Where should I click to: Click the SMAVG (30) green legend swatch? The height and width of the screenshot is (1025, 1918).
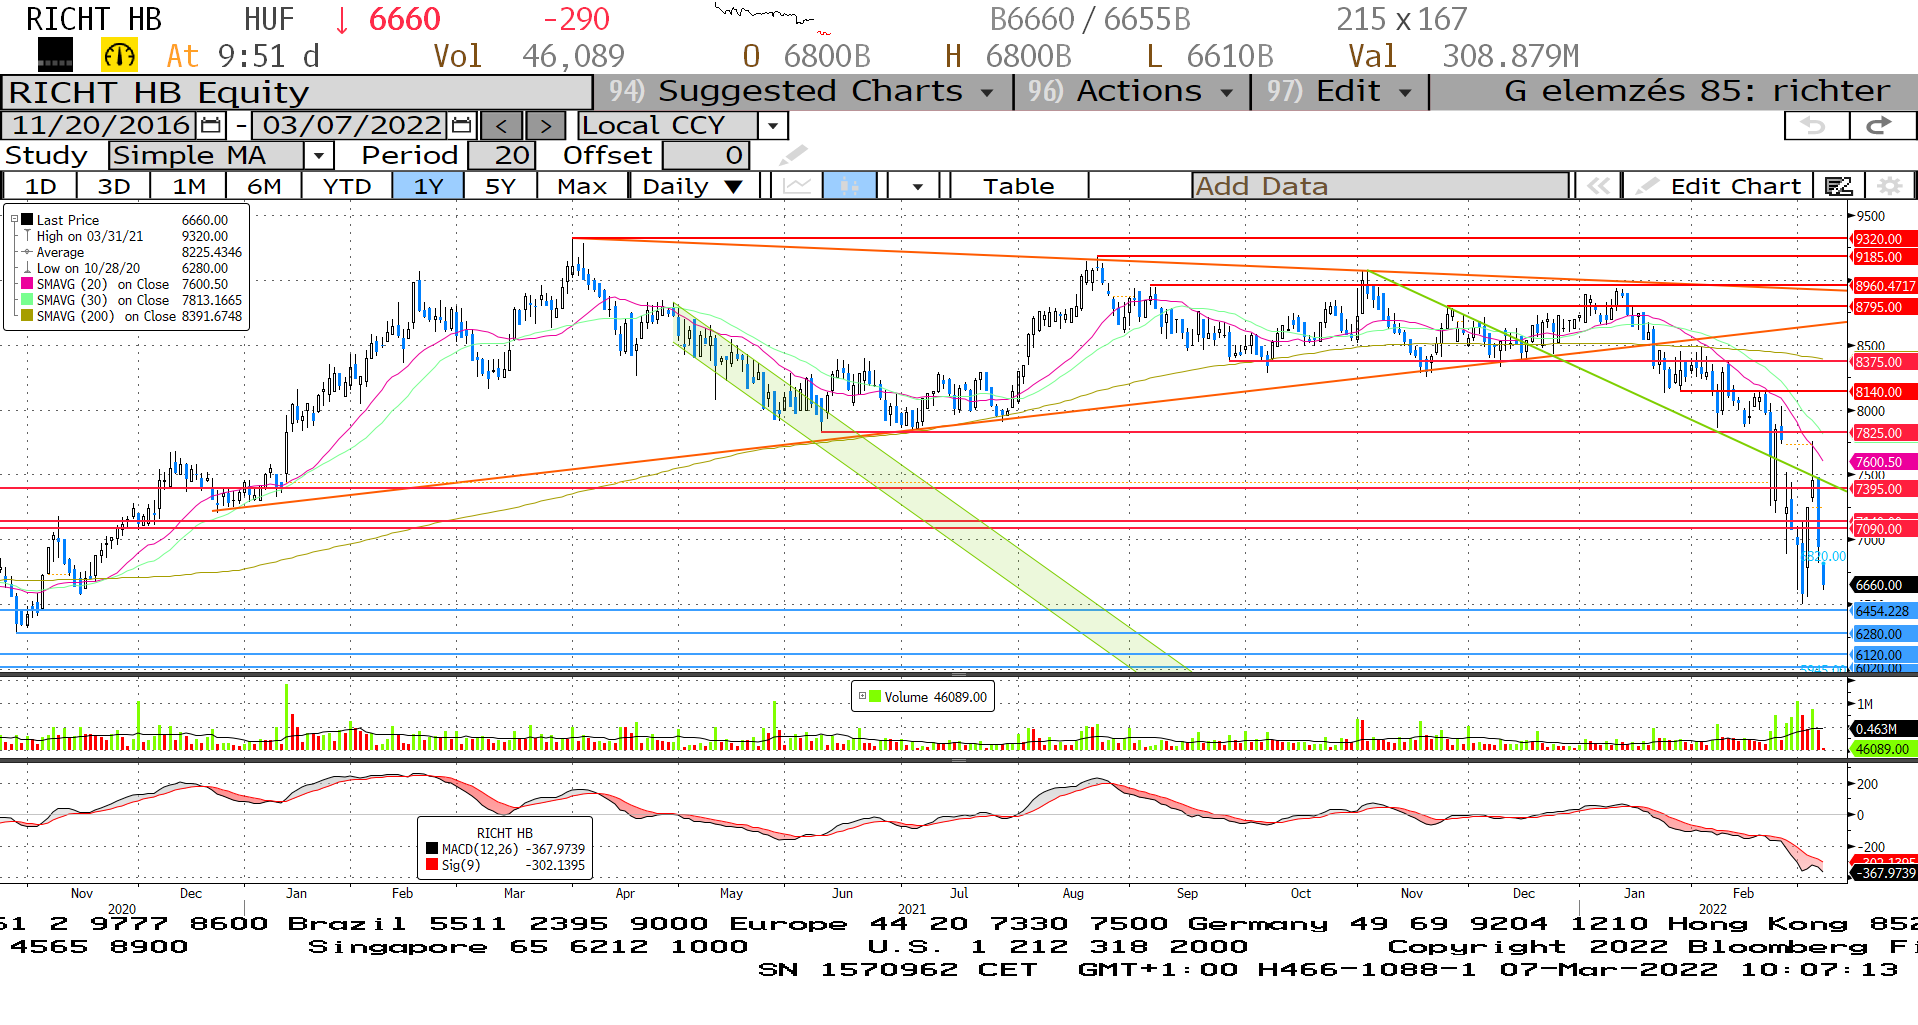point(28,300)
